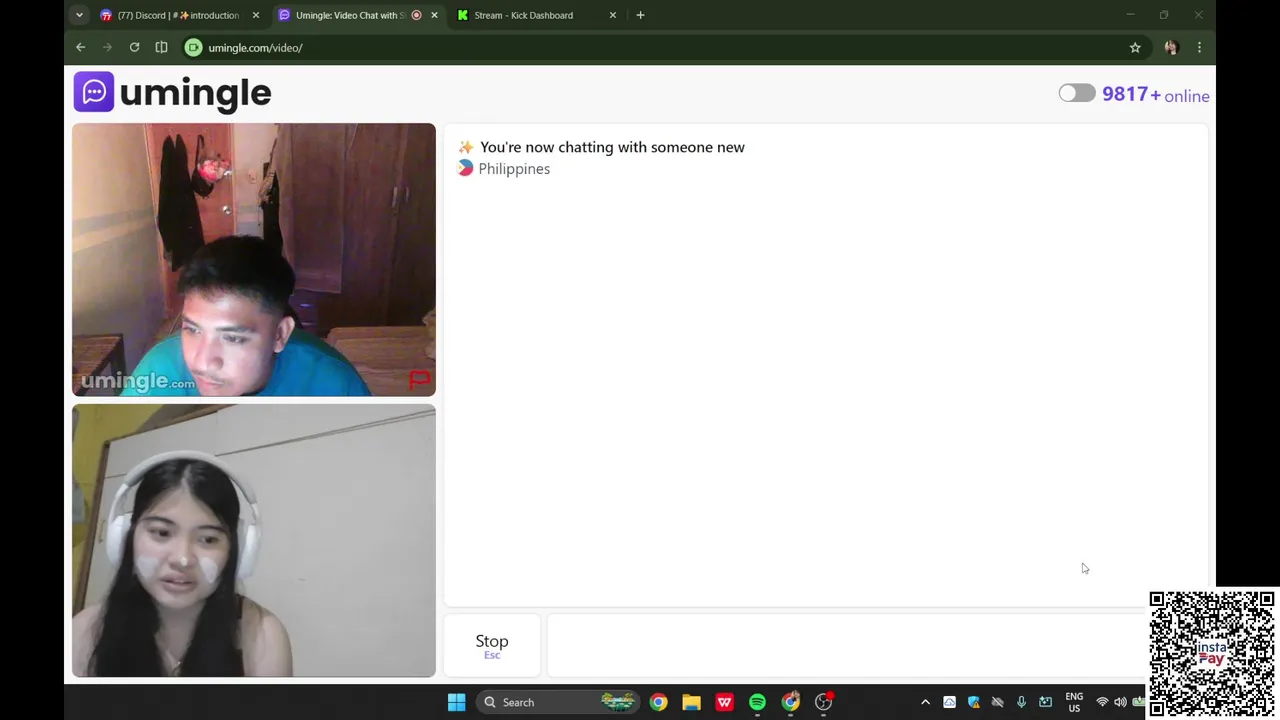Close the Discord introduction tab
The width and height of the screenshot is (1280, 720).
(256, 15)
